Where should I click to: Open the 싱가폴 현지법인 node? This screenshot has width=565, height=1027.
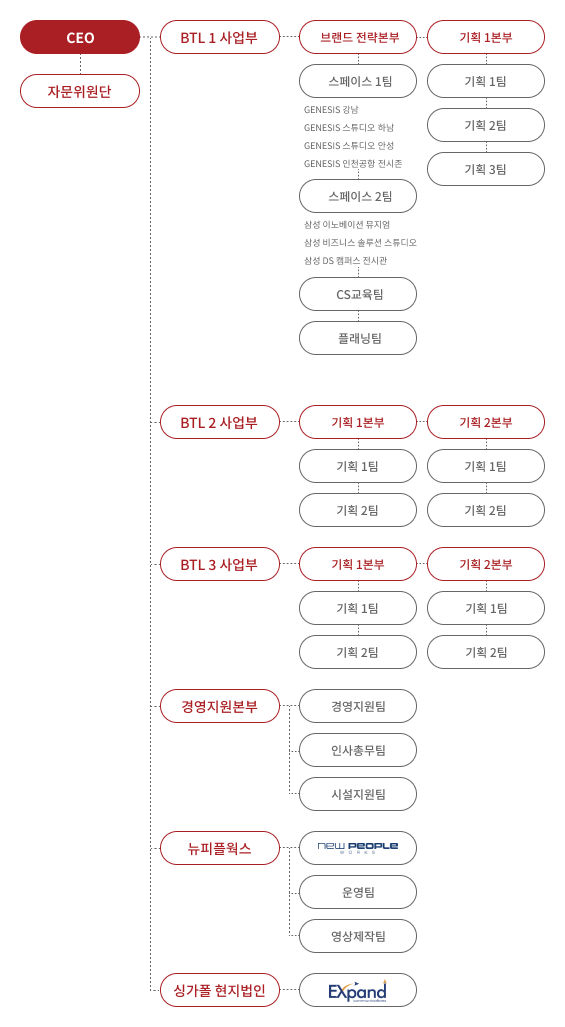coord(220,990)
